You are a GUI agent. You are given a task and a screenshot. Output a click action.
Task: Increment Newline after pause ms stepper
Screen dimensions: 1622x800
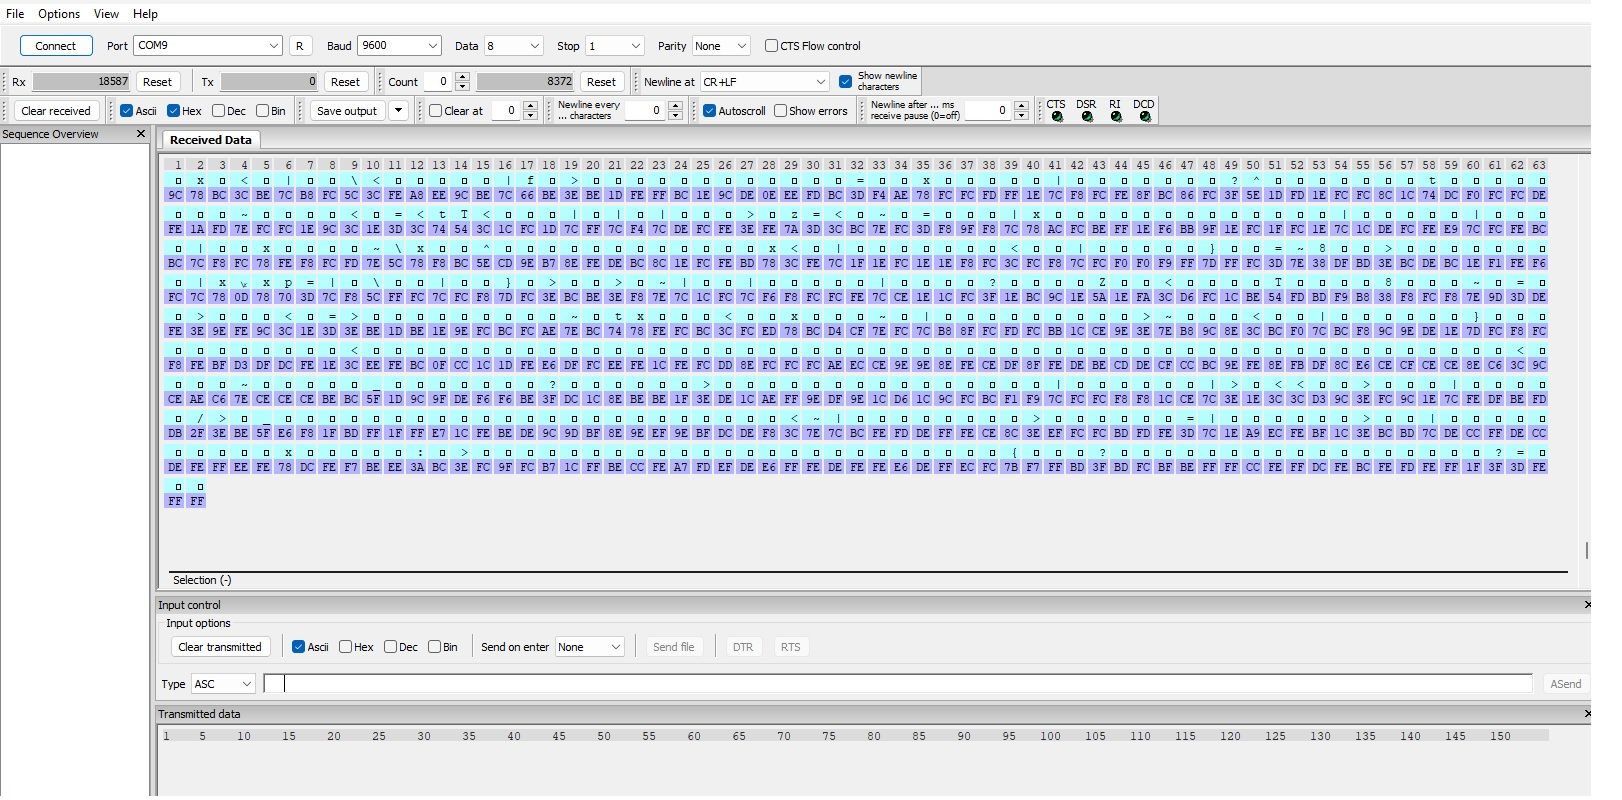[1021, 106]
